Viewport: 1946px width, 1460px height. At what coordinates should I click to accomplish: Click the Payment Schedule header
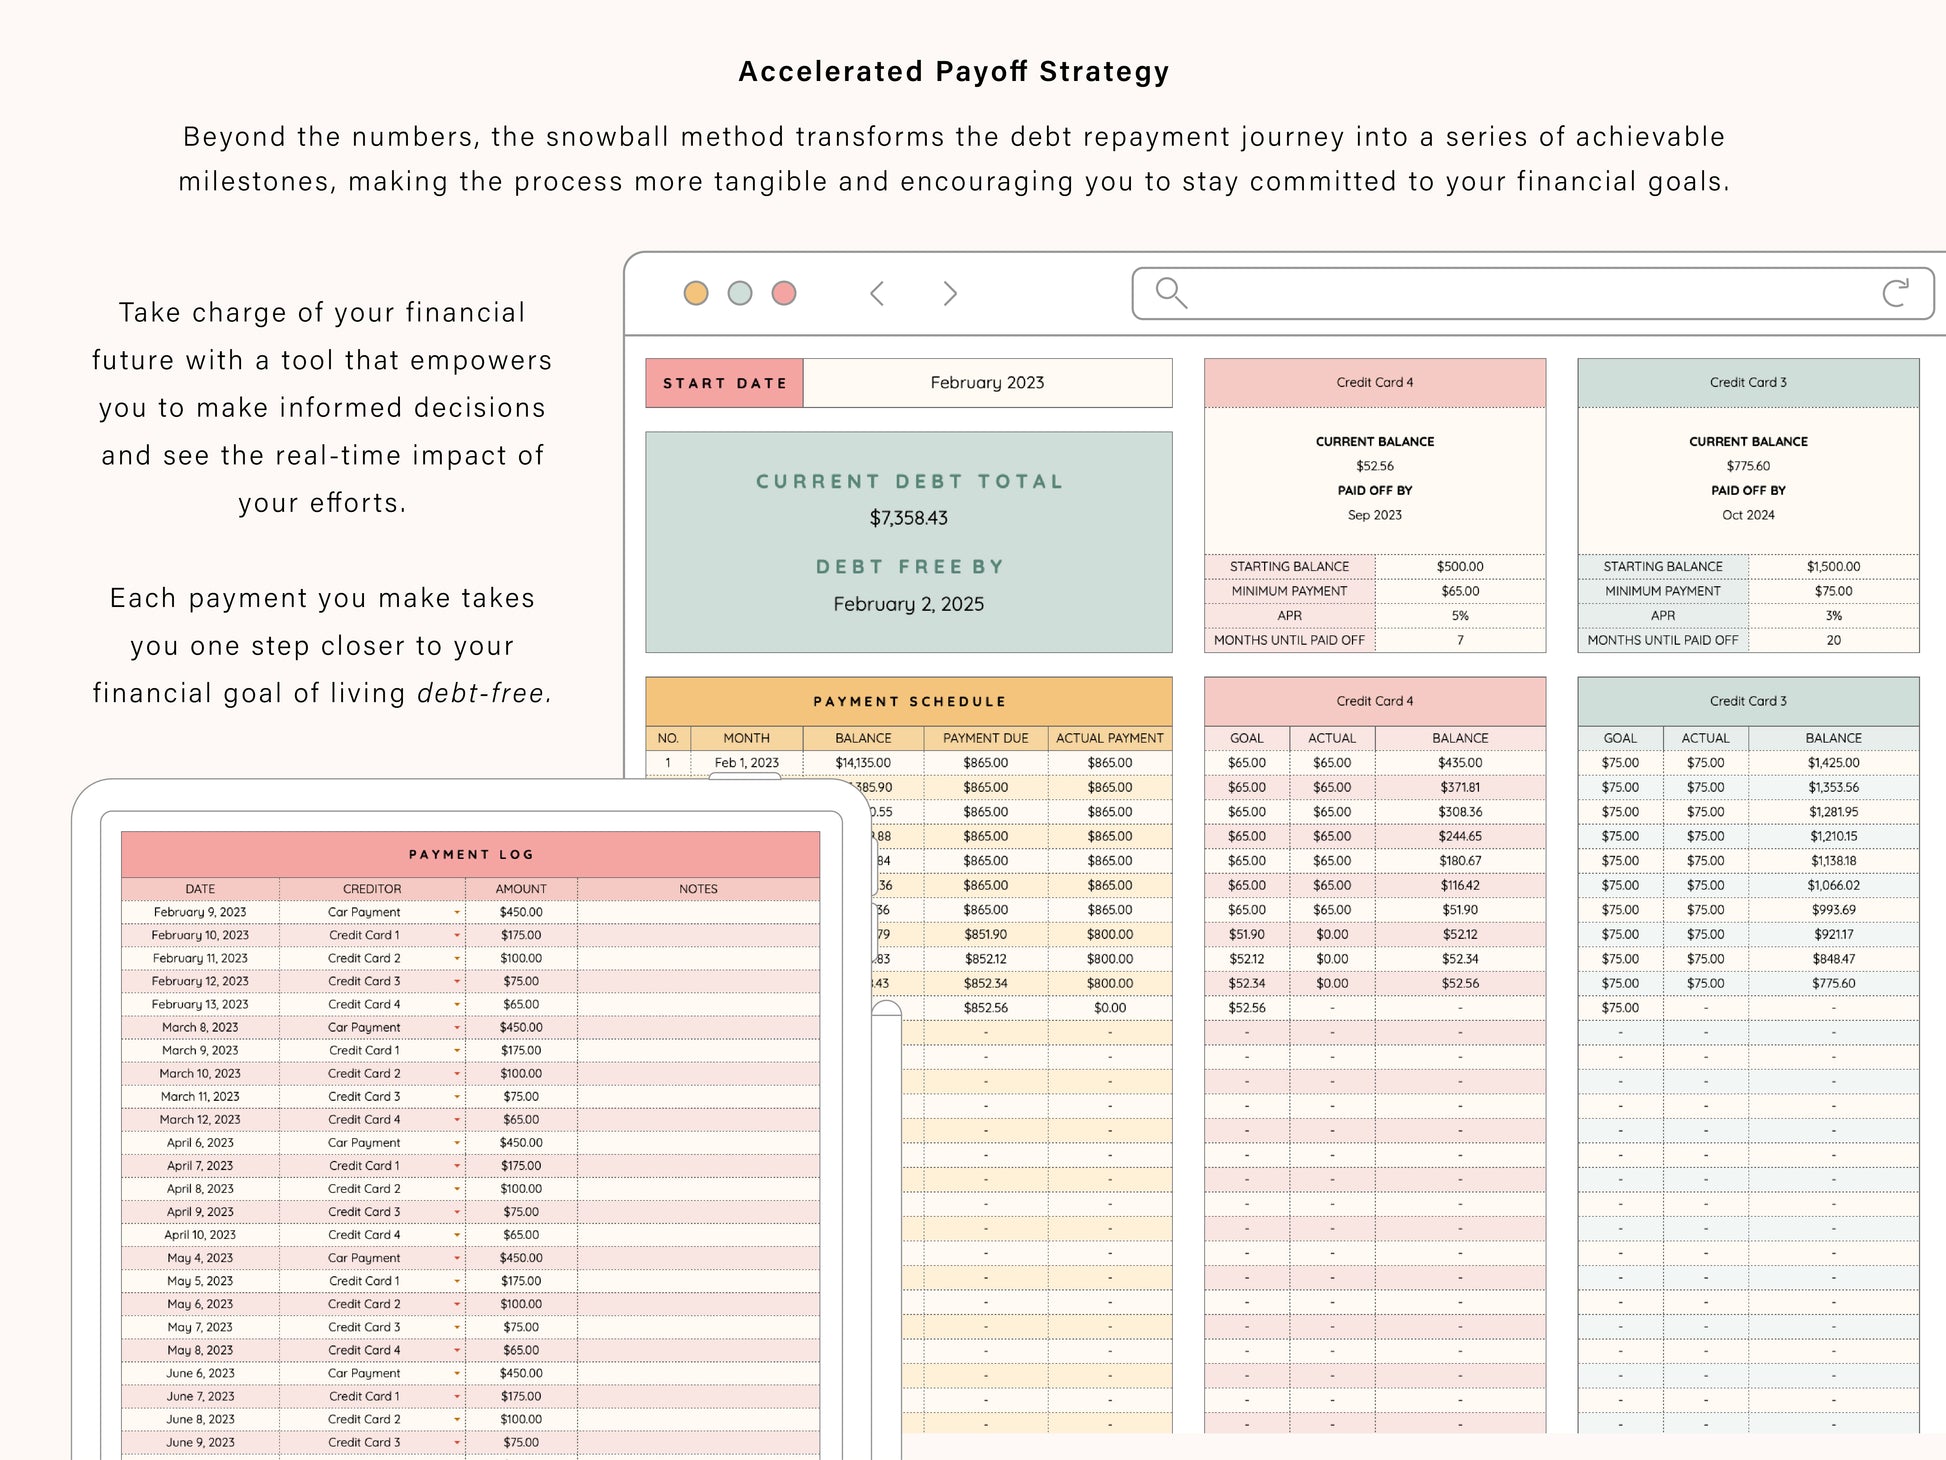tap(908, 701)
